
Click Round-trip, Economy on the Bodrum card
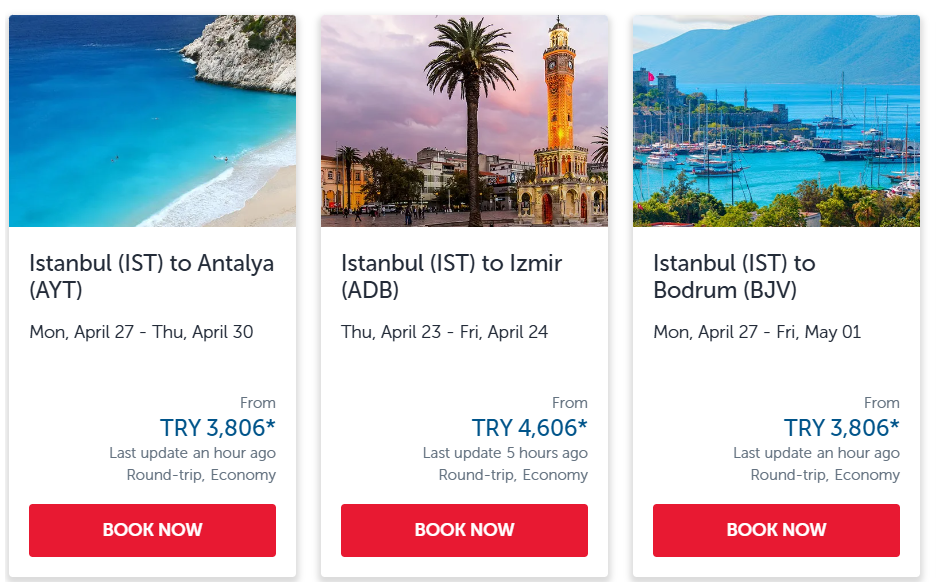pyautogui.click(x=825, y=475)
